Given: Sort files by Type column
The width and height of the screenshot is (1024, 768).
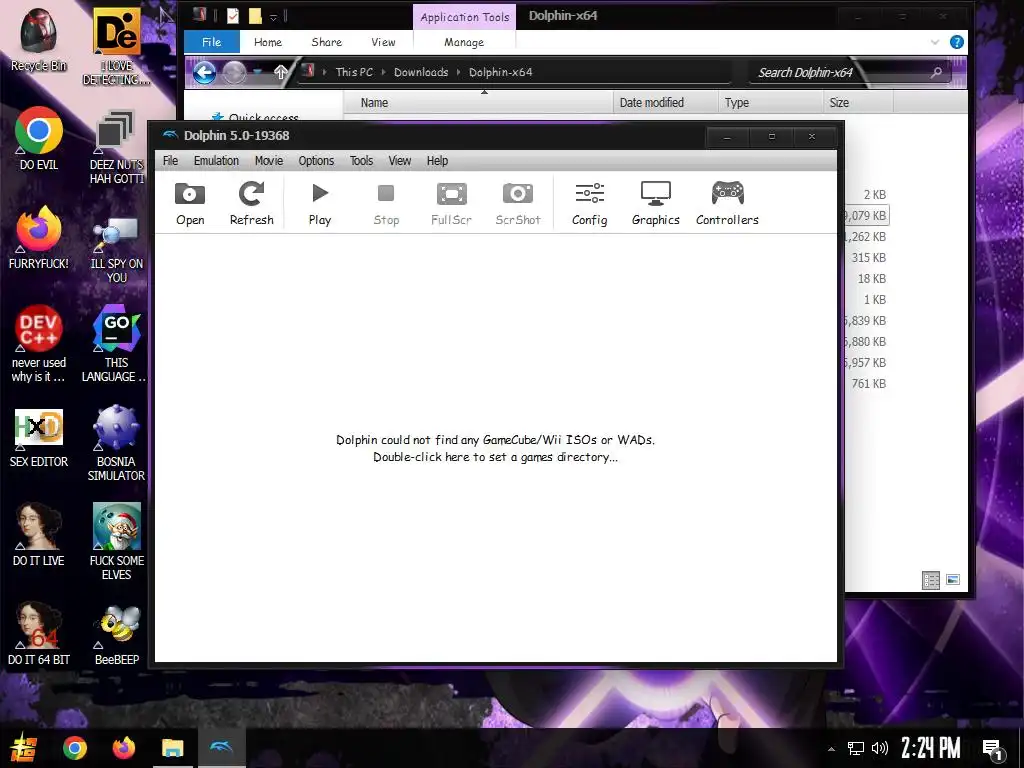Looking at the screenshot, I should point(770,103).
